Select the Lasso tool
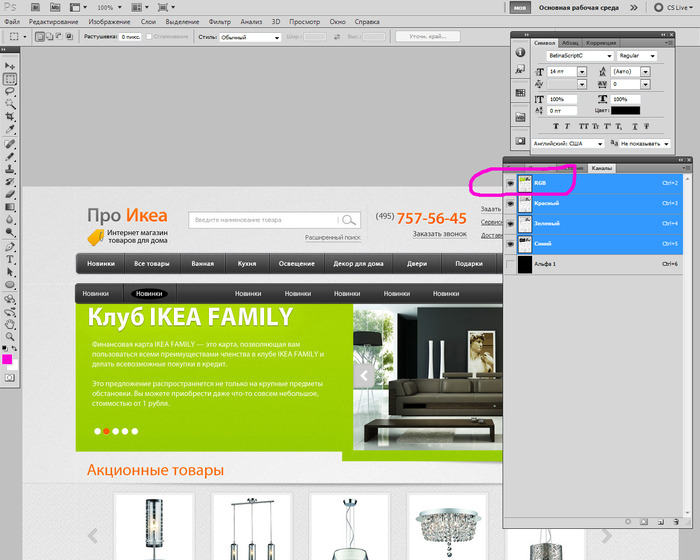This screenshot has height=560, width=700. pyautogui.click(x=10, y=91)
